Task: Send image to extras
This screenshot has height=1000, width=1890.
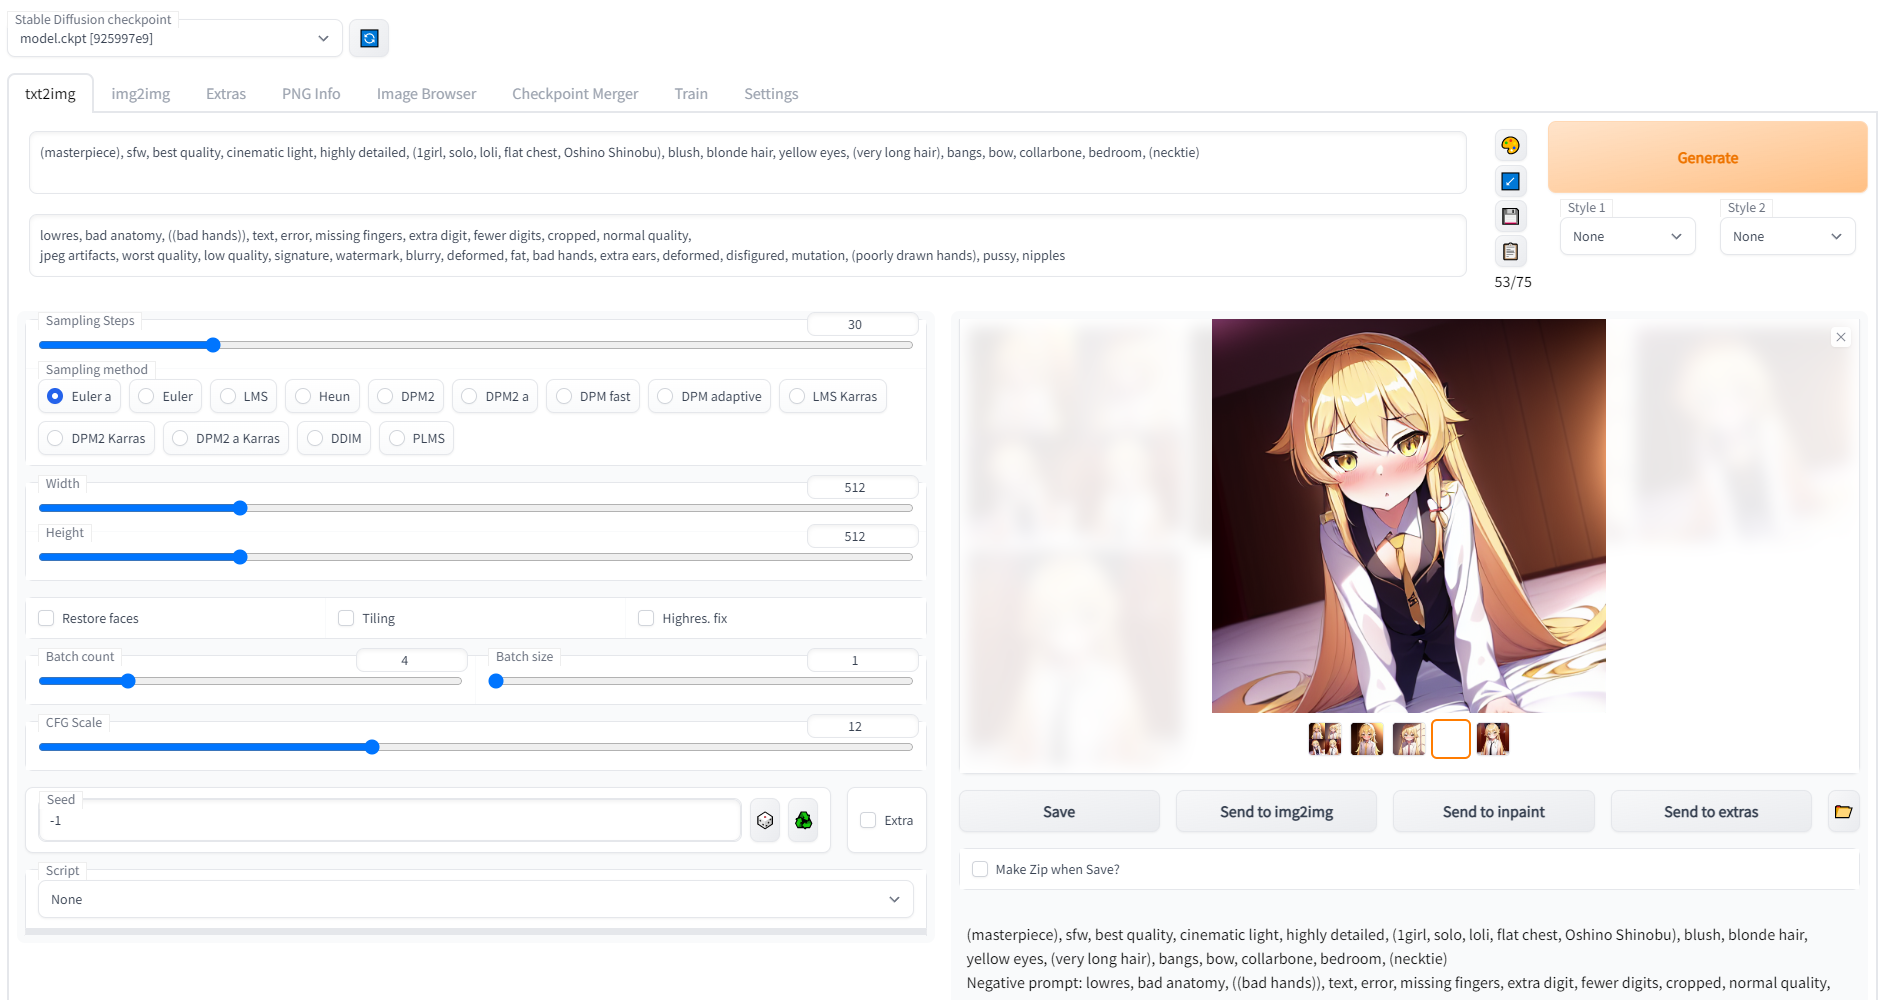Action: click(1711, 811)
